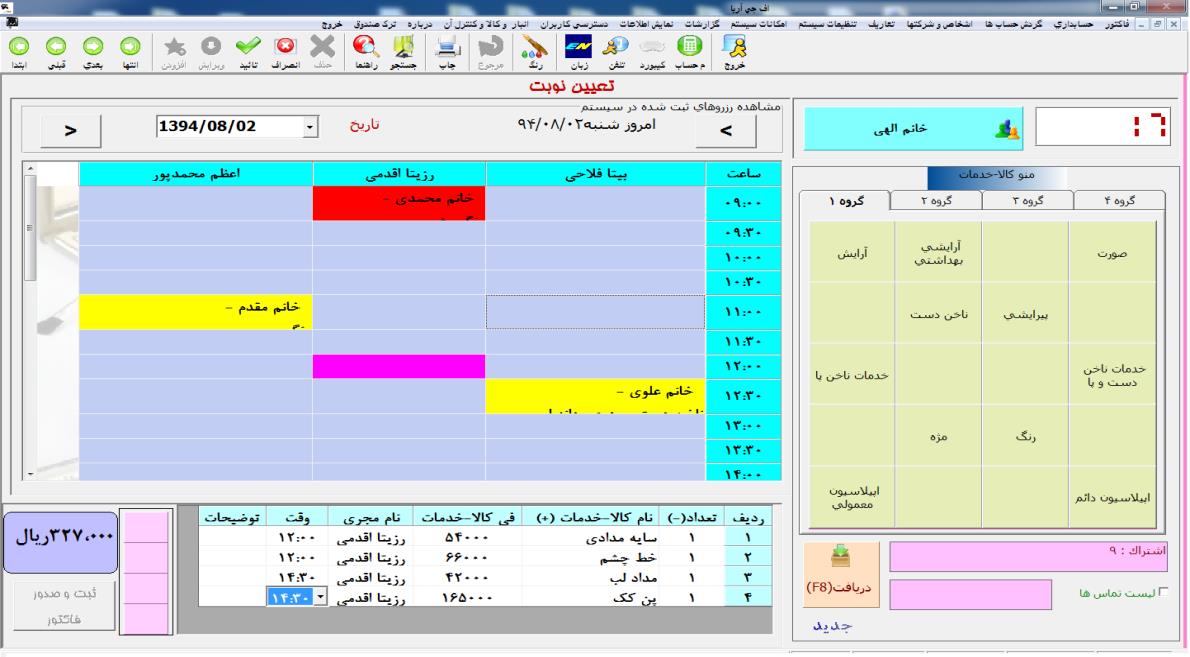Click the حذف (delete) X icon

[323, 48]
